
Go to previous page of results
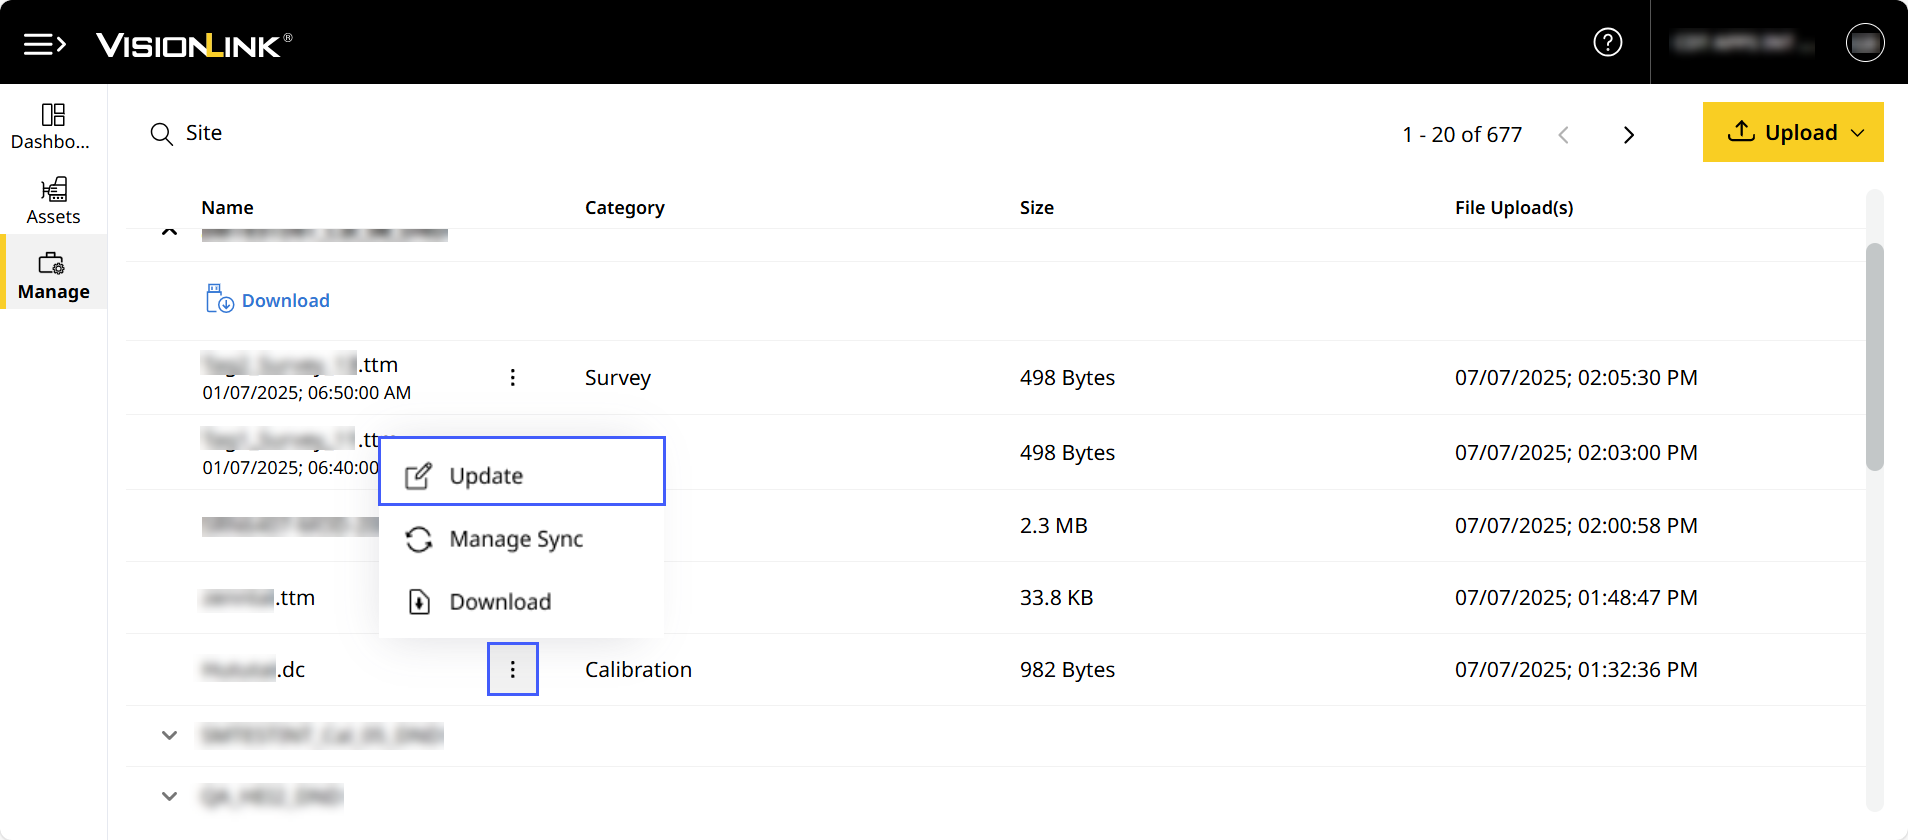pos(1563,135)
